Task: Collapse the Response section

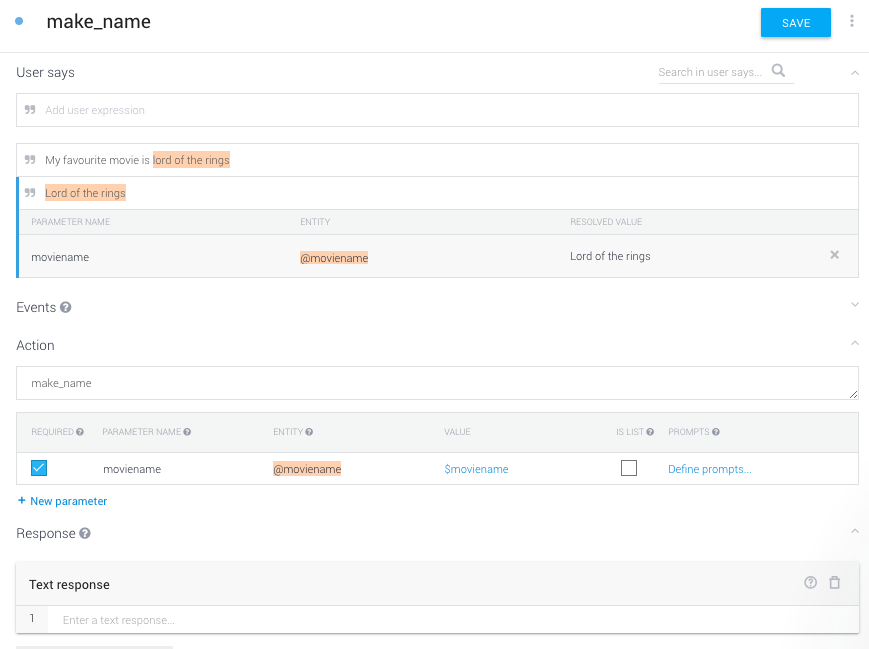Action: pos(854,532)
